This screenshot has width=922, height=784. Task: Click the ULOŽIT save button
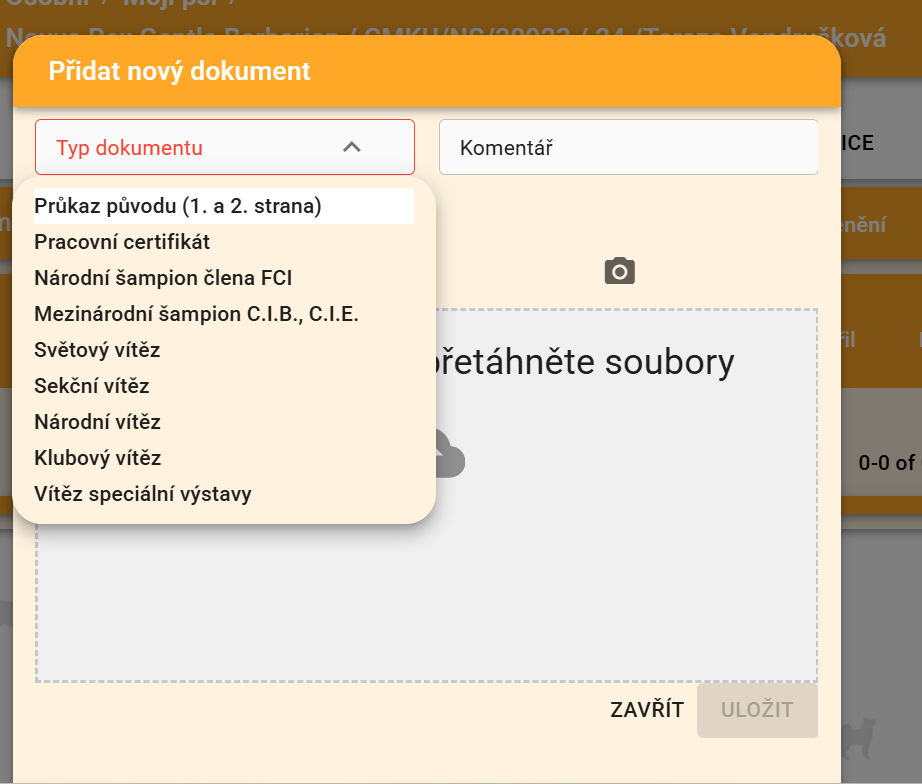tap(757, 710)
